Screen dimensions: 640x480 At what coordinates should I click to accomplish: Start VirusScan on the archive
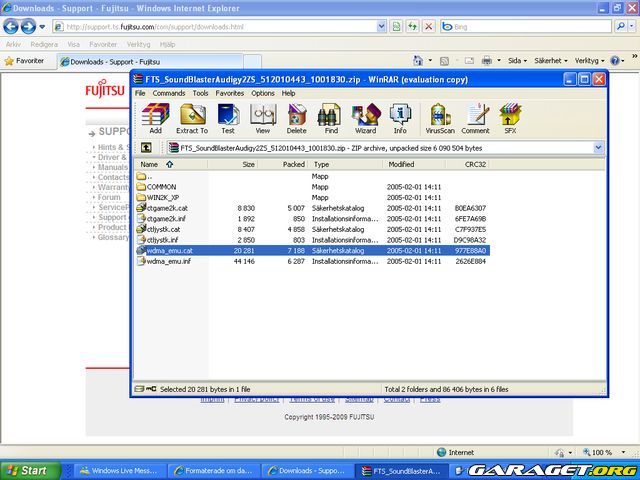(440, 117)
